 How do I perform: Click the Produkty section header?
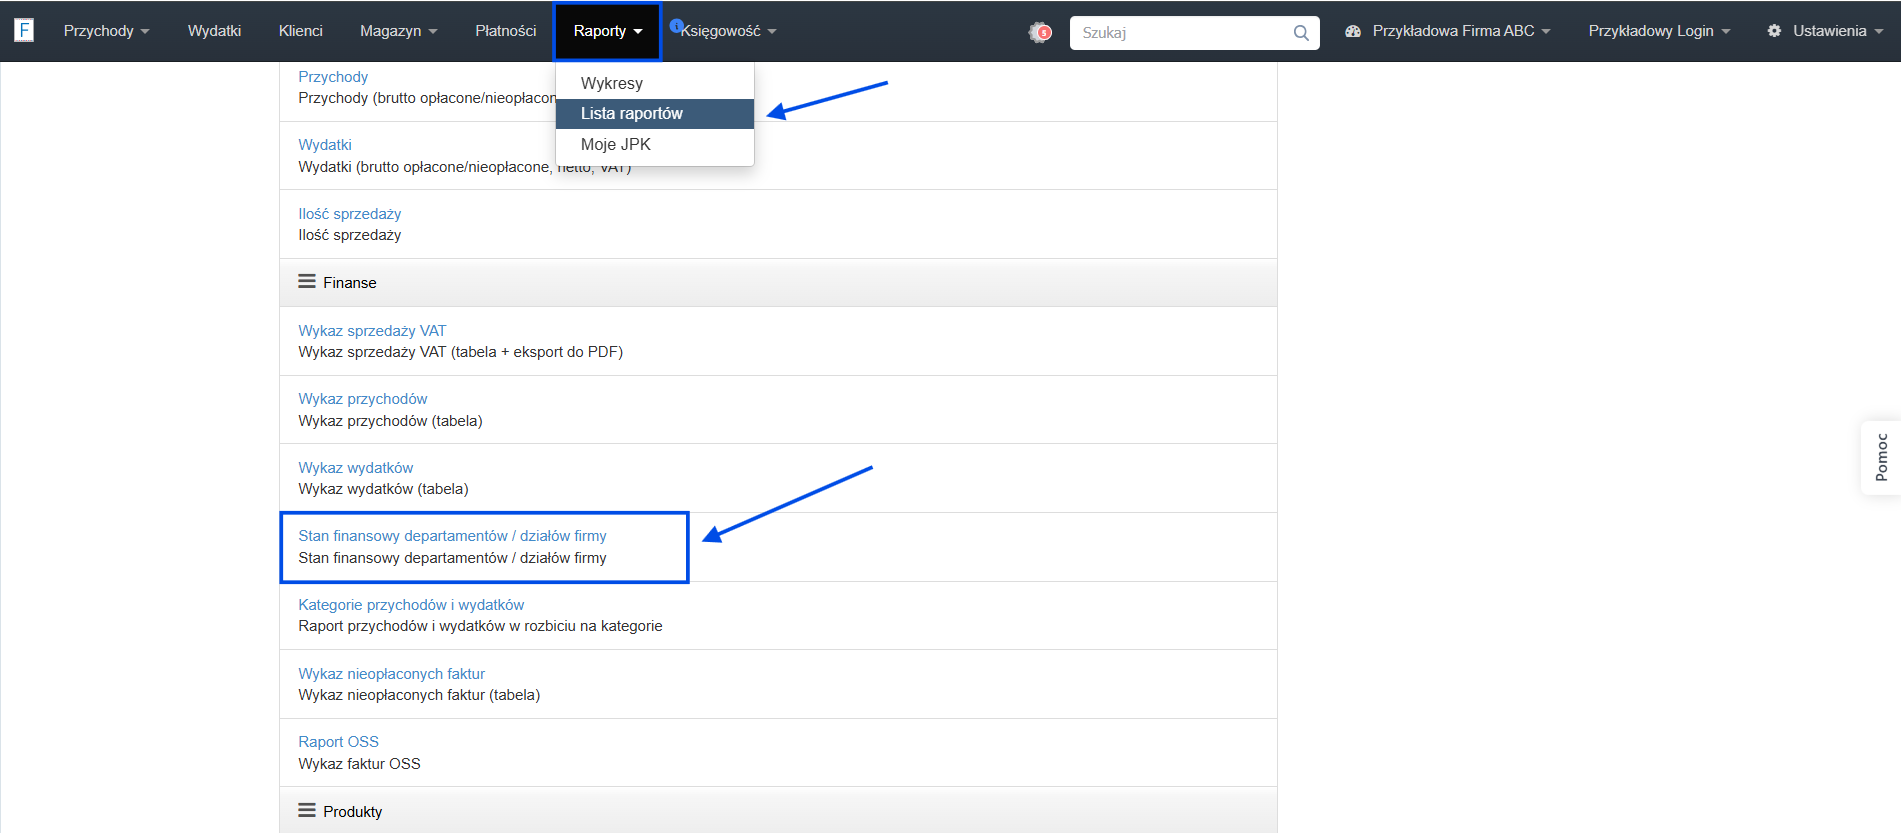pos(778,811)
